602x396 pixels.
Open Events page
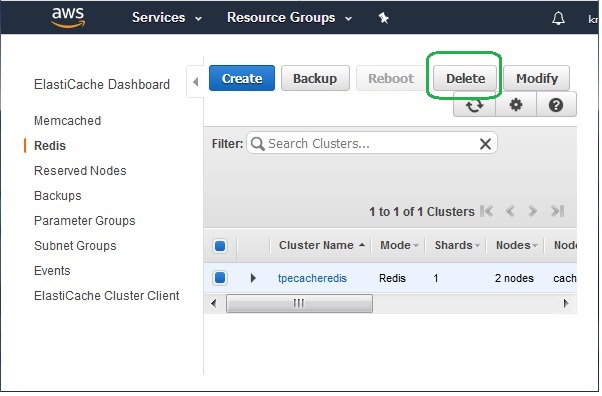click(52, 271)
